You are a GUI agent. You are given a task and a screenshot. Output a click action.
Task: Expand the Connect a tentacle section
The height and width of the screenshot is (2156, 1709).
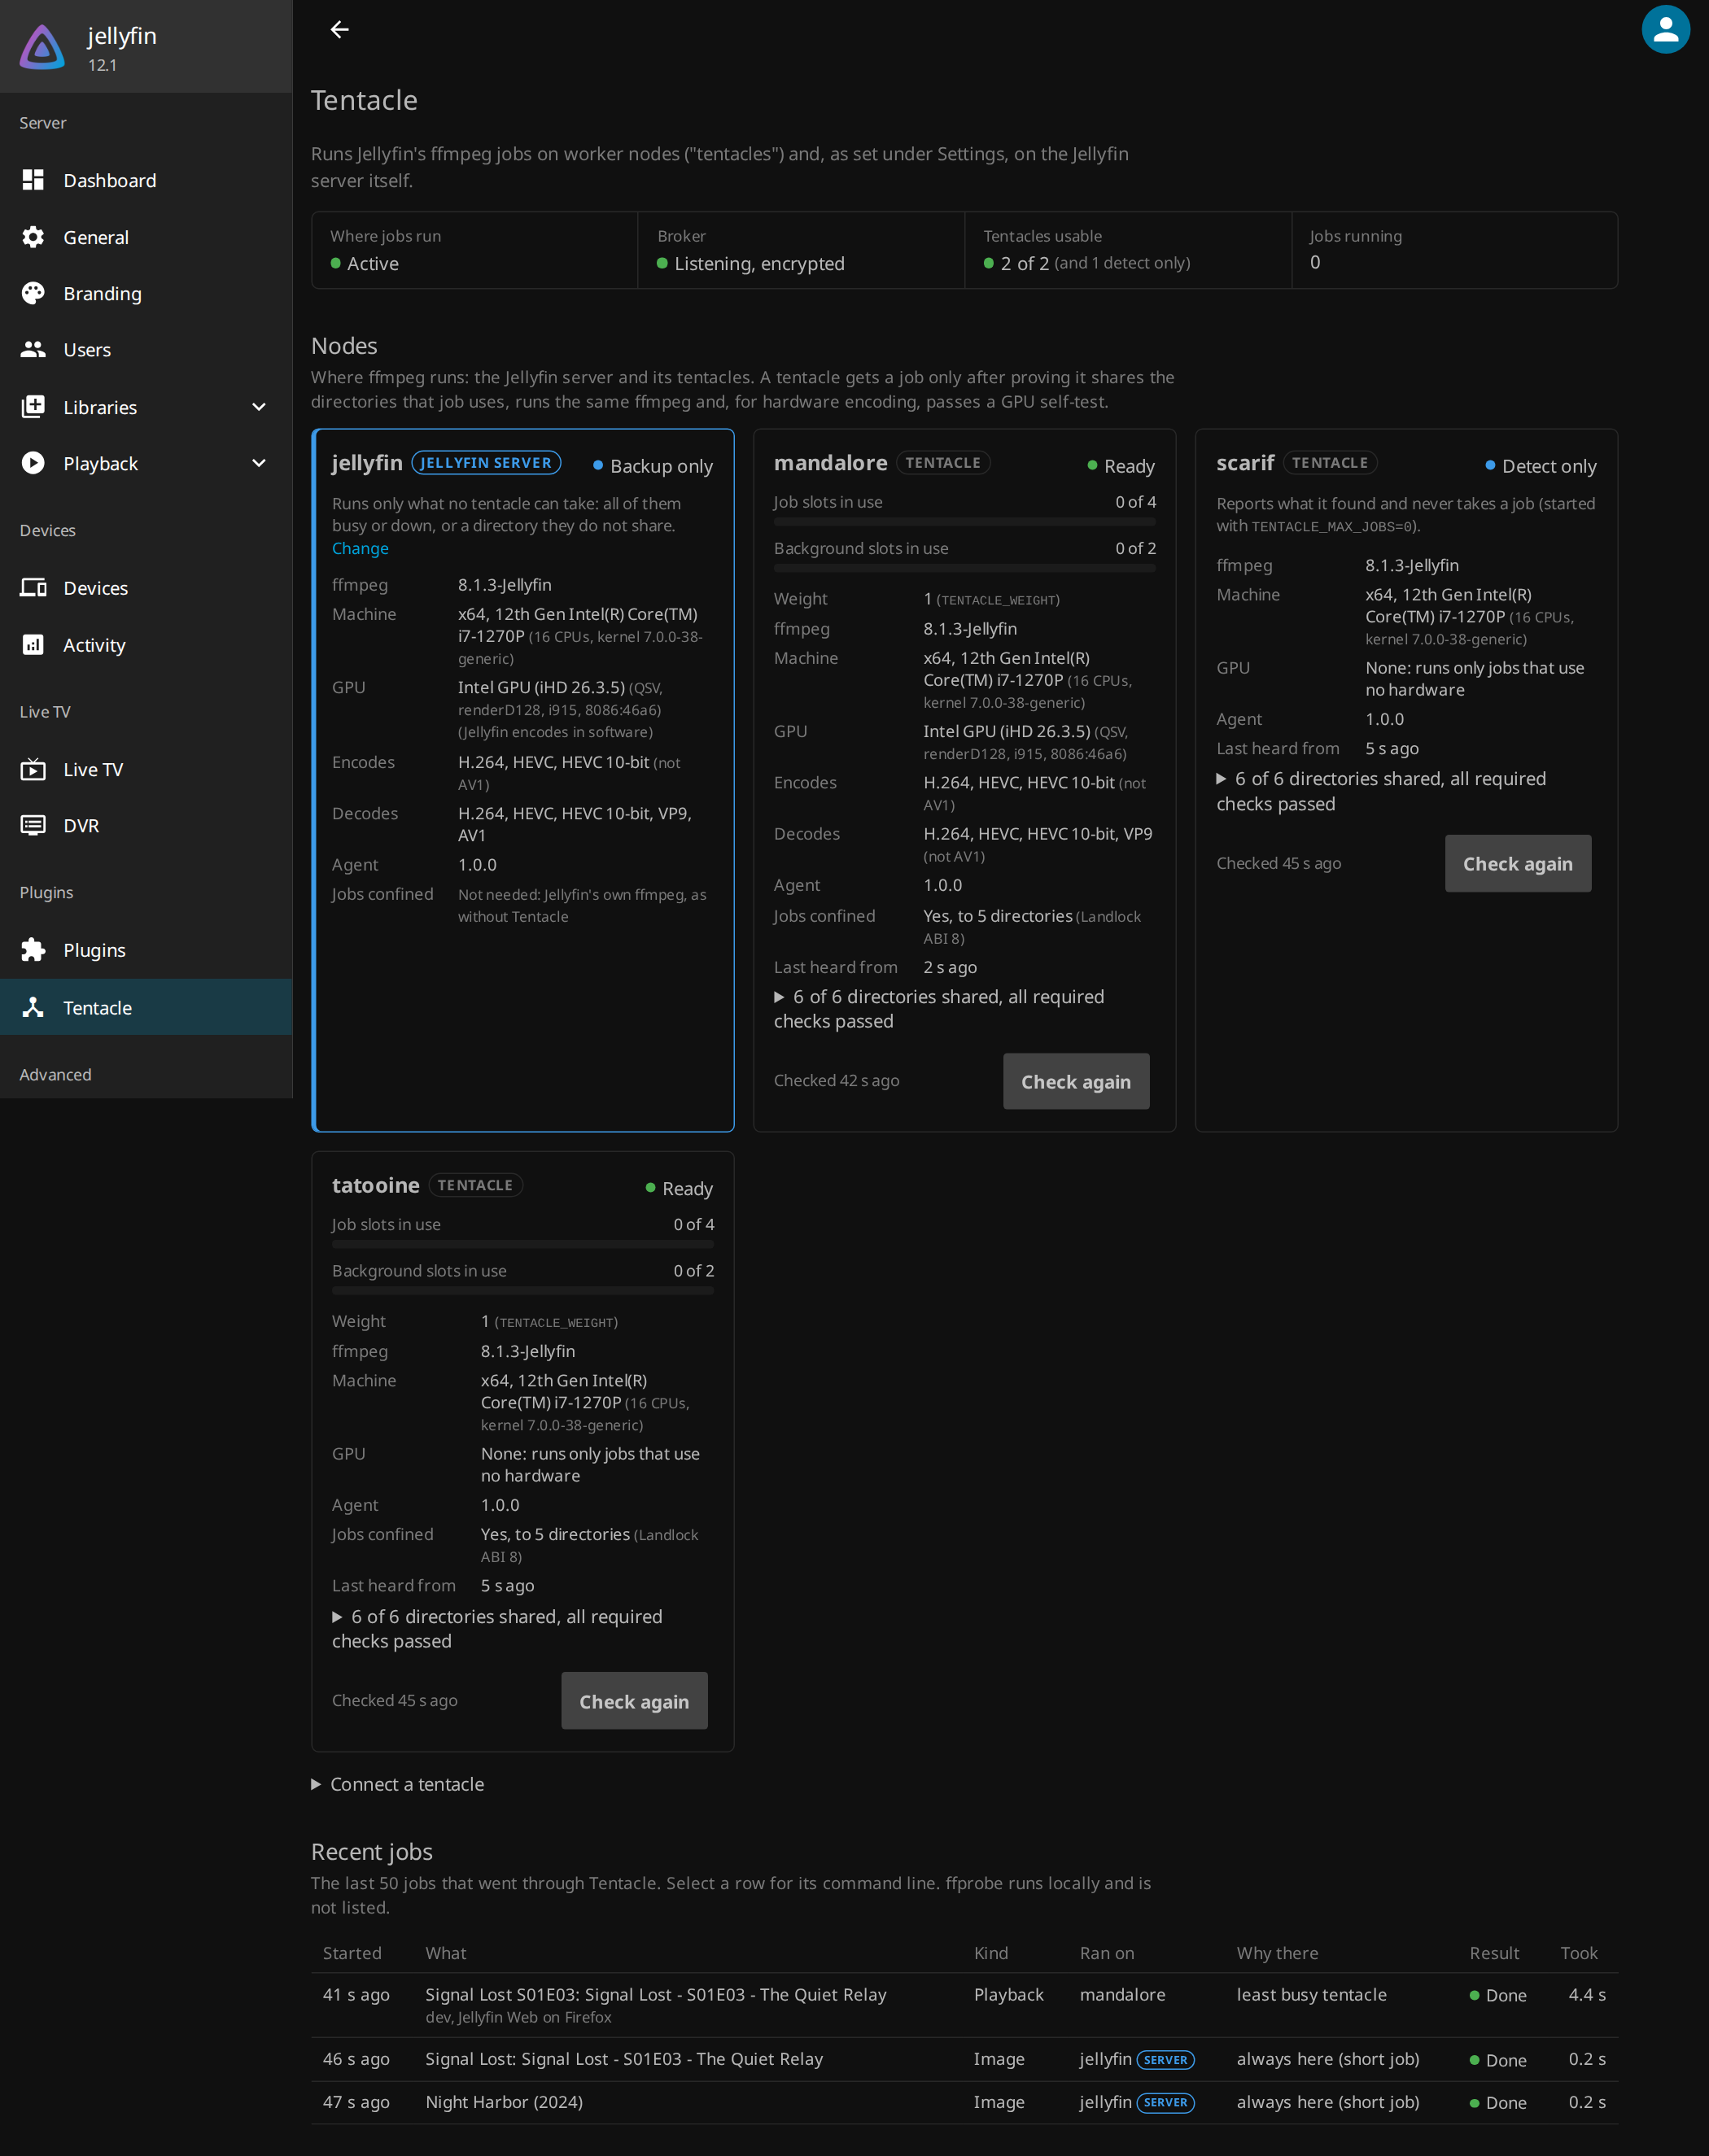(398, 1784)
